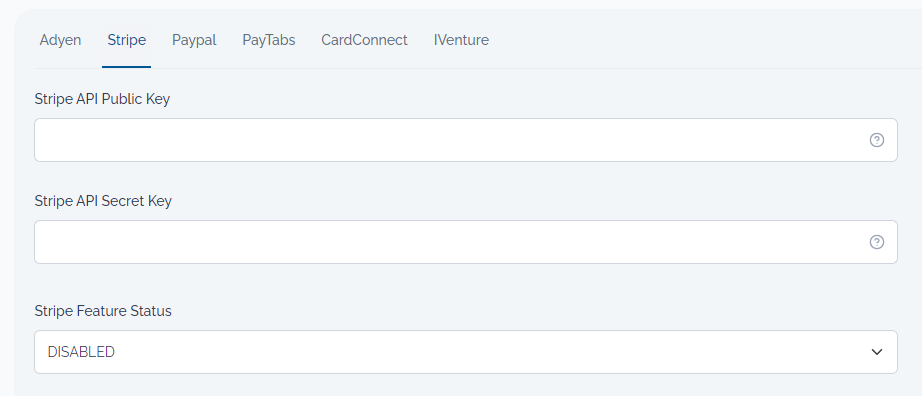Screen dimensions: 922x396
Task: Show help for Stripe API Public Key
Action: pyautogui.click(x=877, y=140)
